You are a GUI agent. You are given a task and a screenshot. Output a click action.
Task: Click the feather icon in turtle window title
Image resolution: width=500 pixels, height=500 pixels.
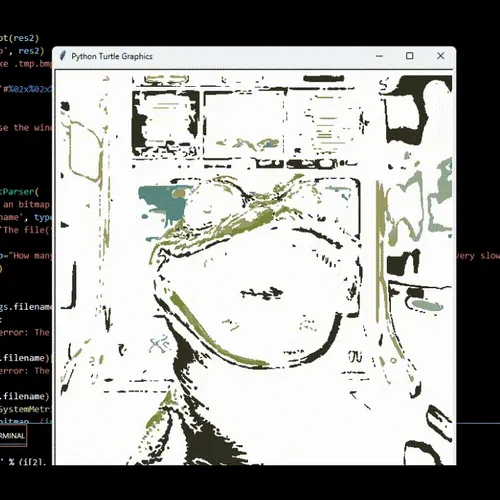click(62, 56)
